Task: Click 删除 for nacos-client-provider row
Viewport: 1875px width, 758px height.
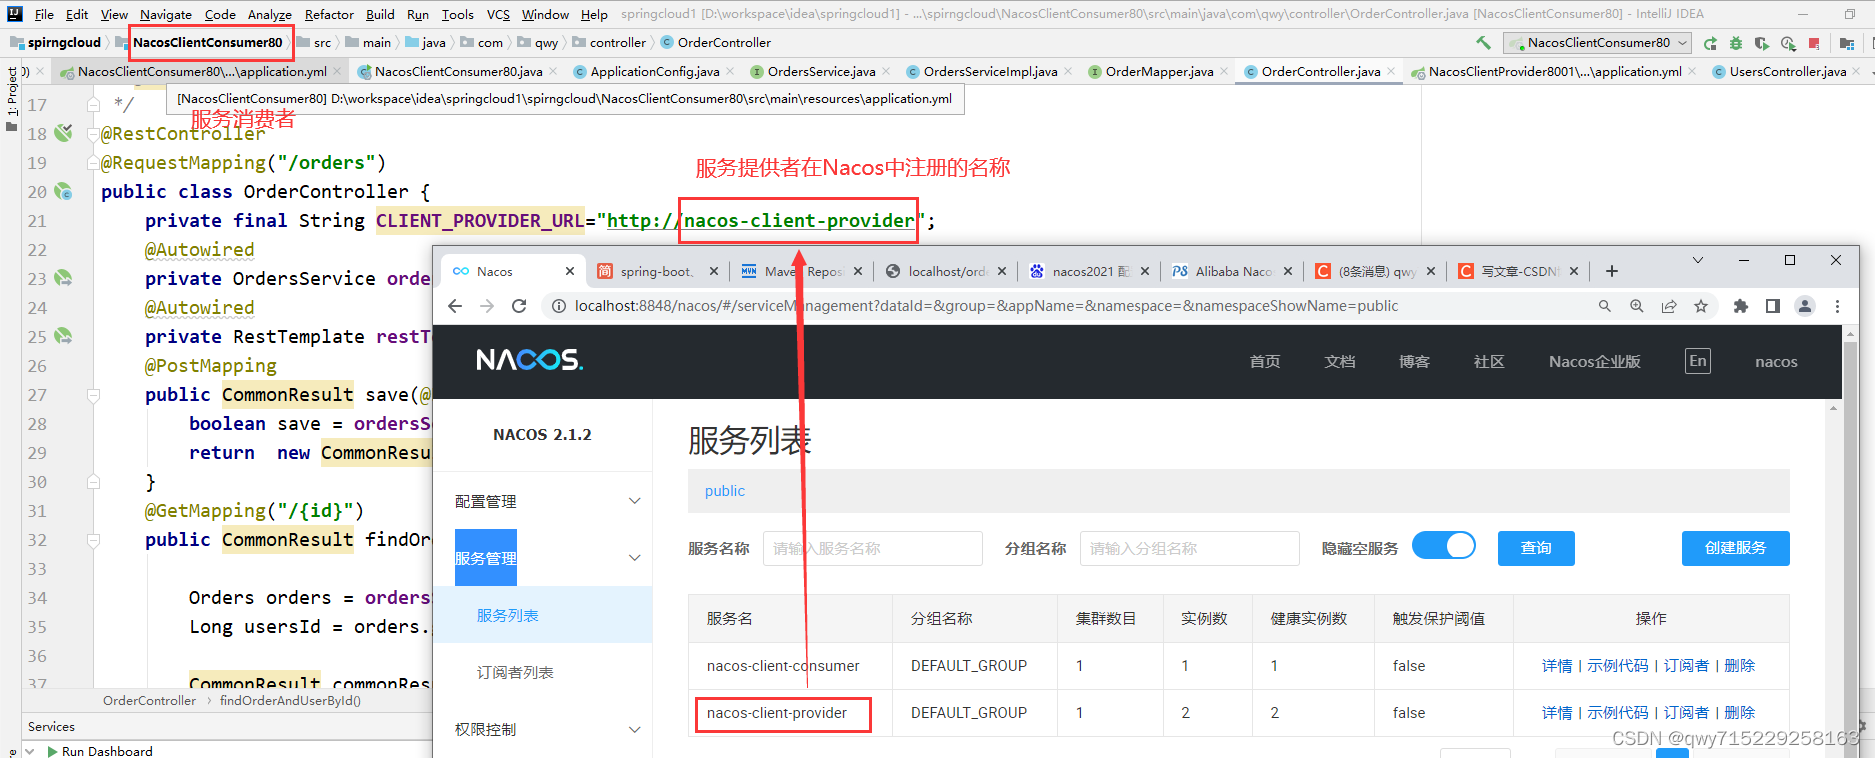Action: tap(1740, 713)
